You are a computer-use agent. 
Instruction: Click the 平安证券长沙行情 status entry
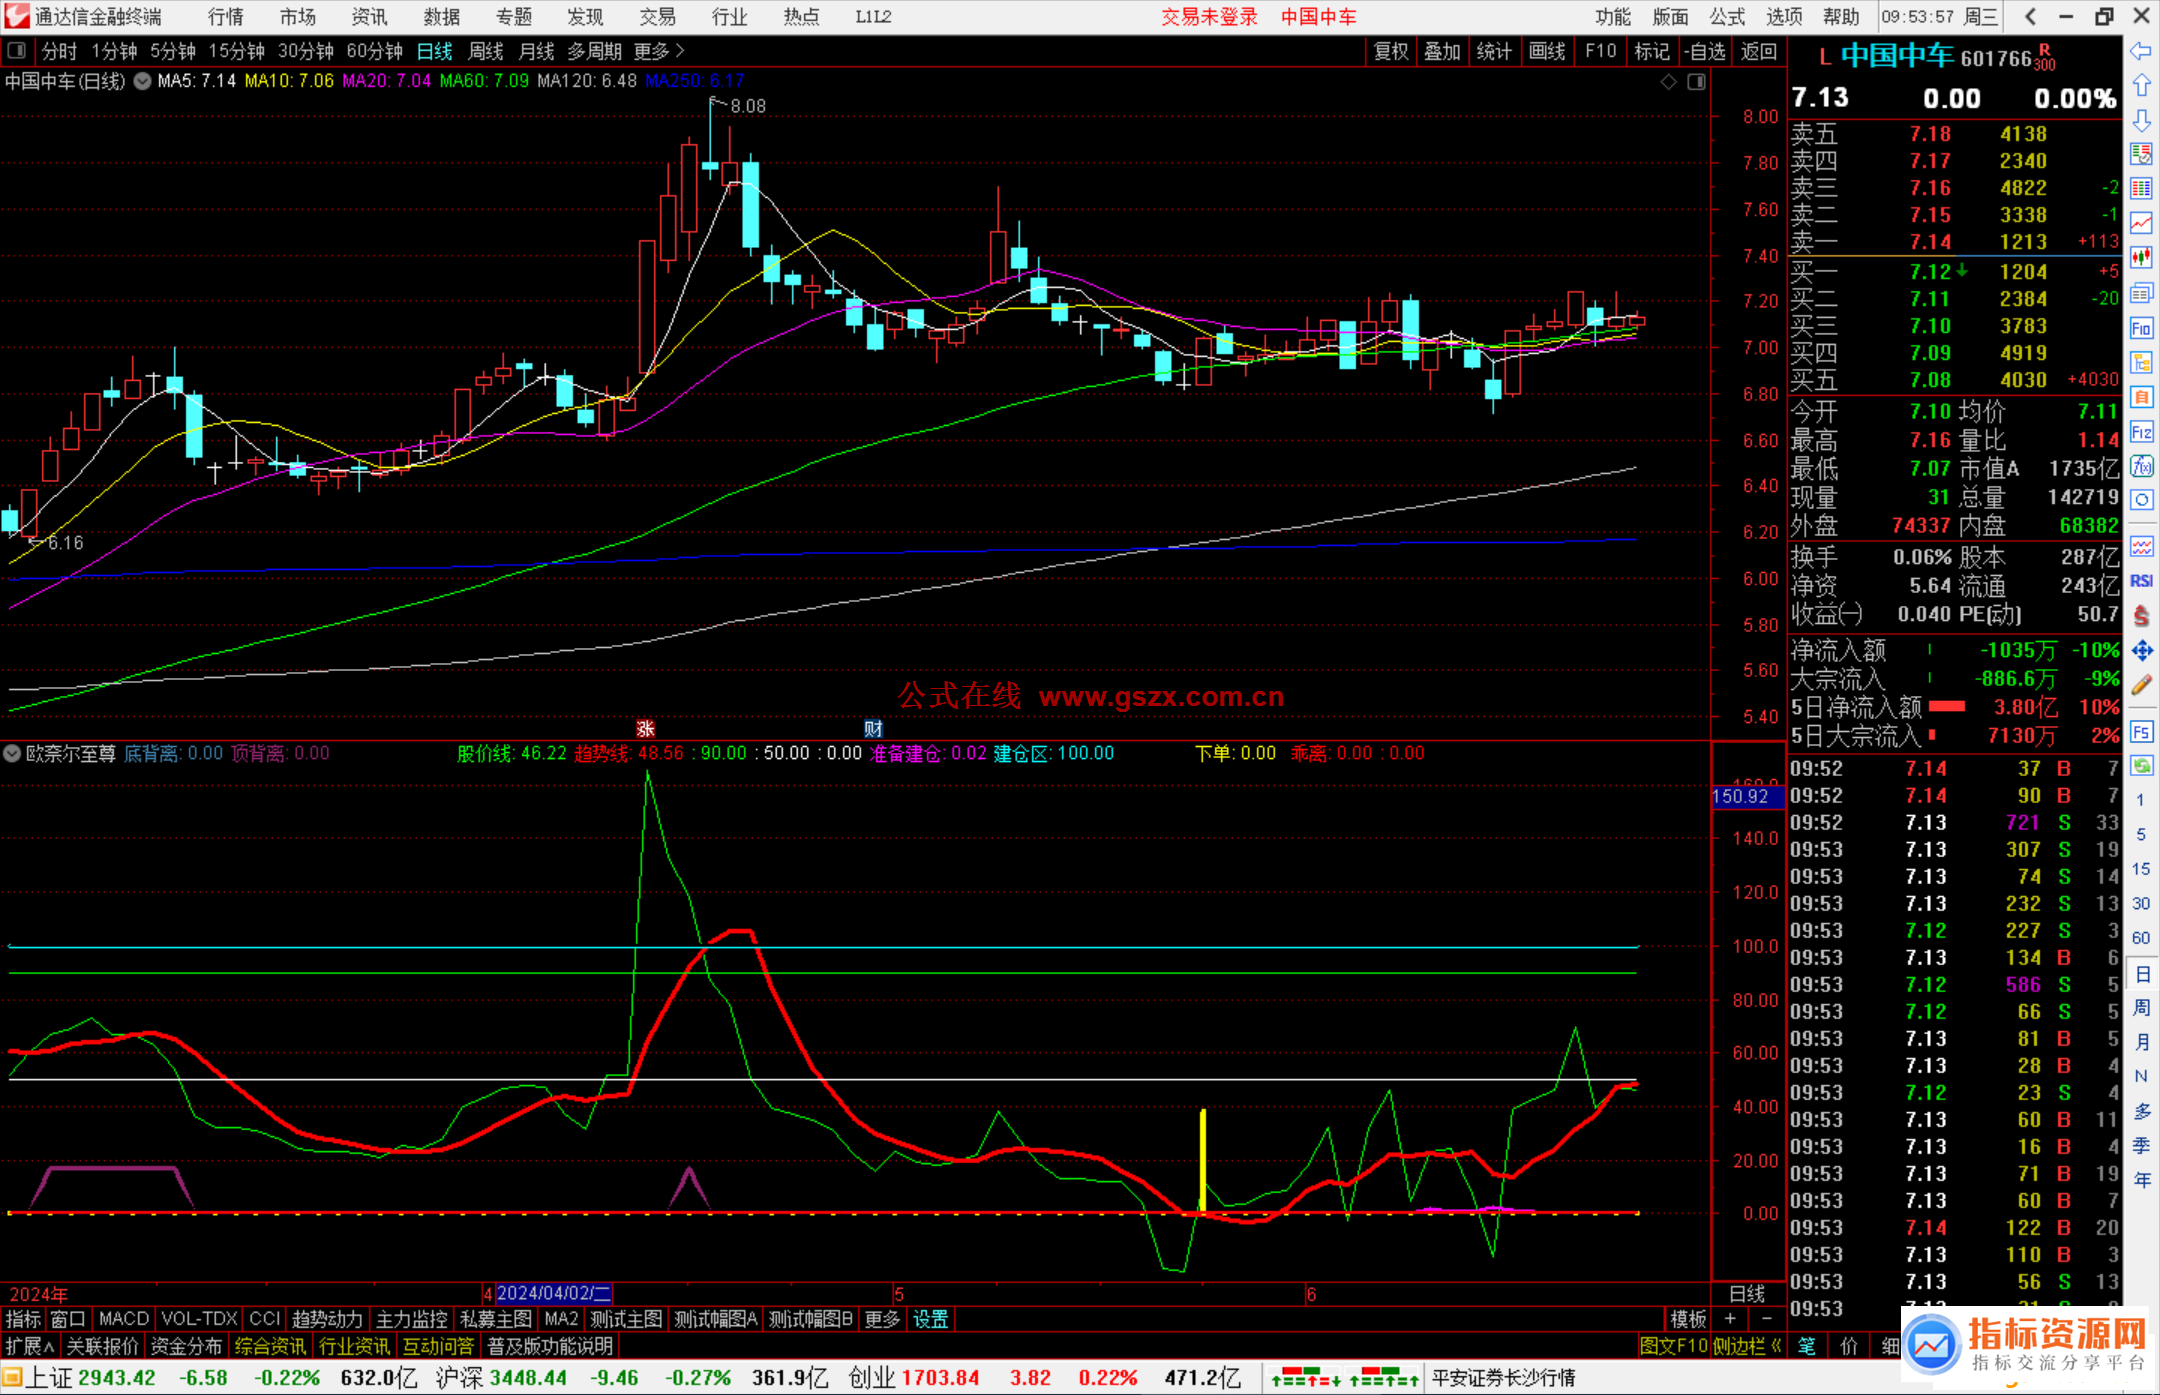[1504, 1378]
